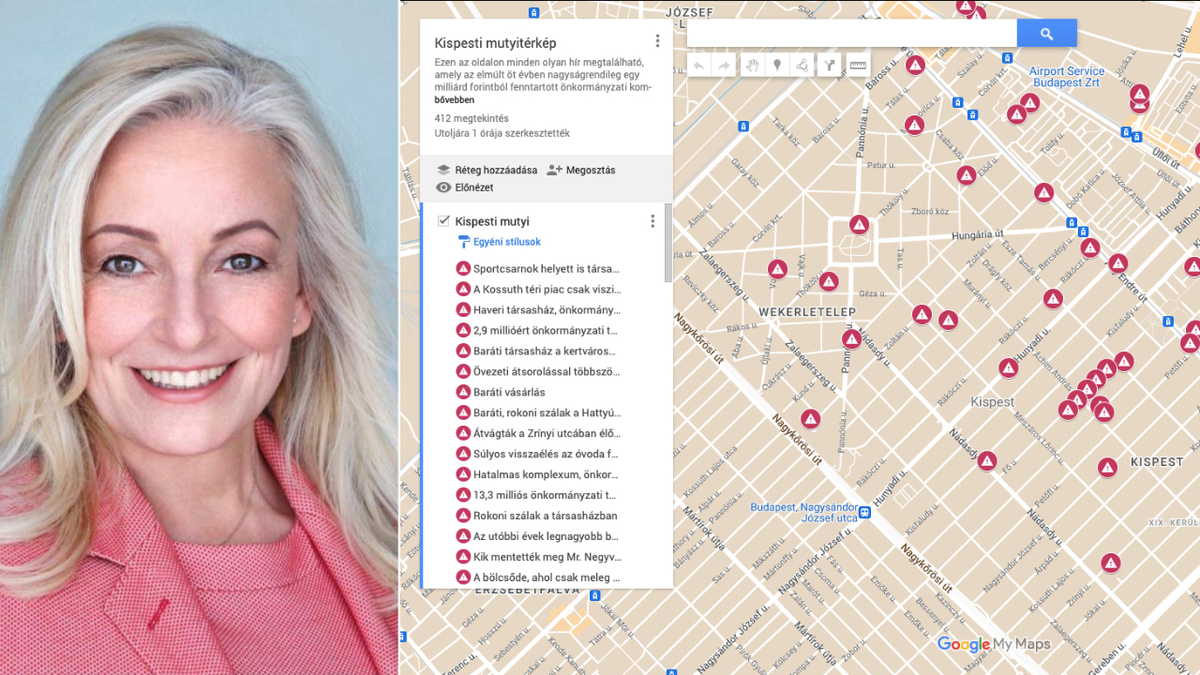Click the warning icon beside 'Rokoni szálak a társasházban'
The image size is (1200, 675).
463,516
